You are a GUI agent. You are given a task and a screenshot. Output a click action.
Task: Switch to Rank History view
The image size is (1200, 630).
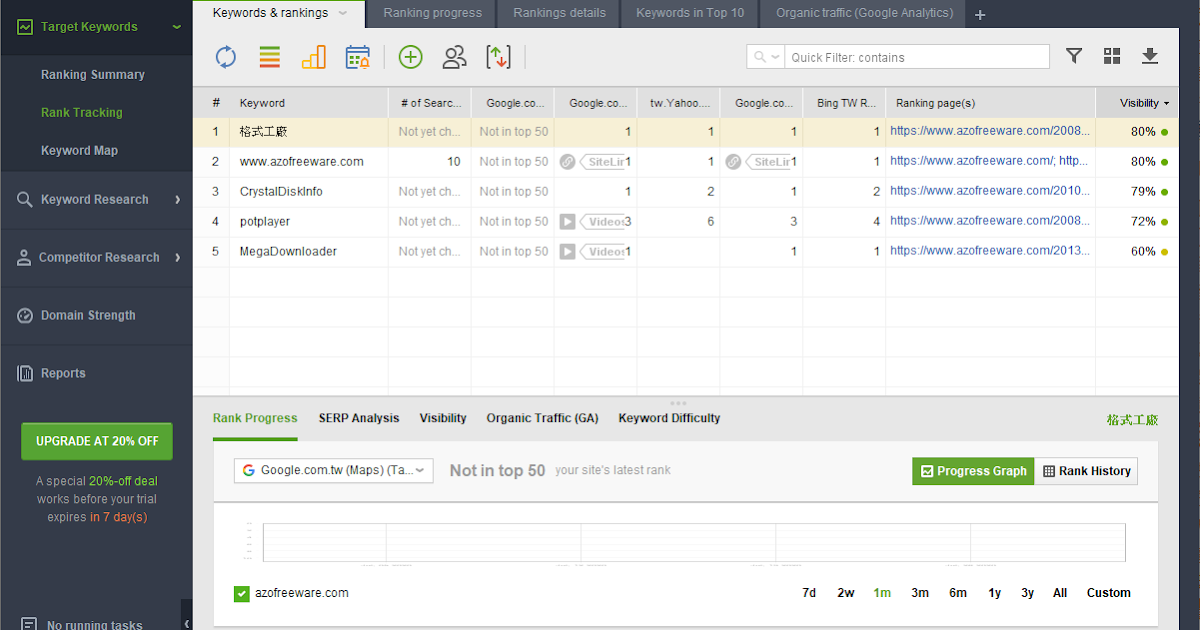[1085, 471]
